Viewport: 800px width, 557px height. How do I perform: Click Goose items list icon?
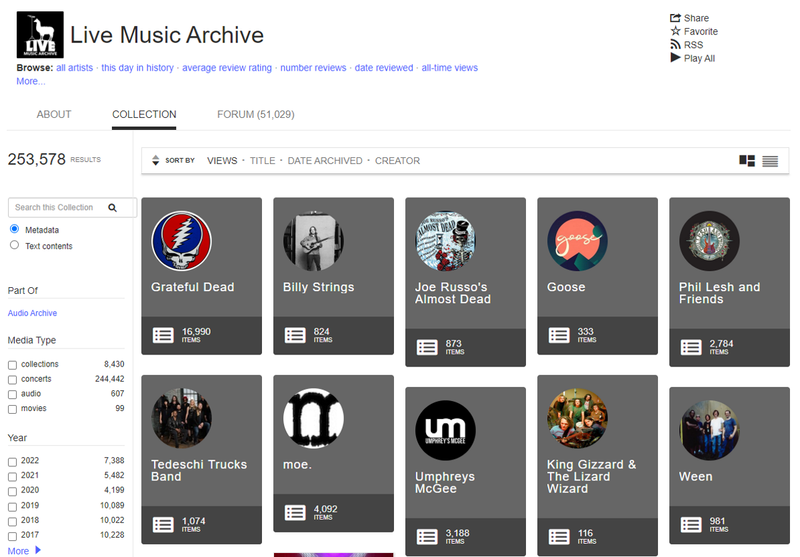(559, 335)
